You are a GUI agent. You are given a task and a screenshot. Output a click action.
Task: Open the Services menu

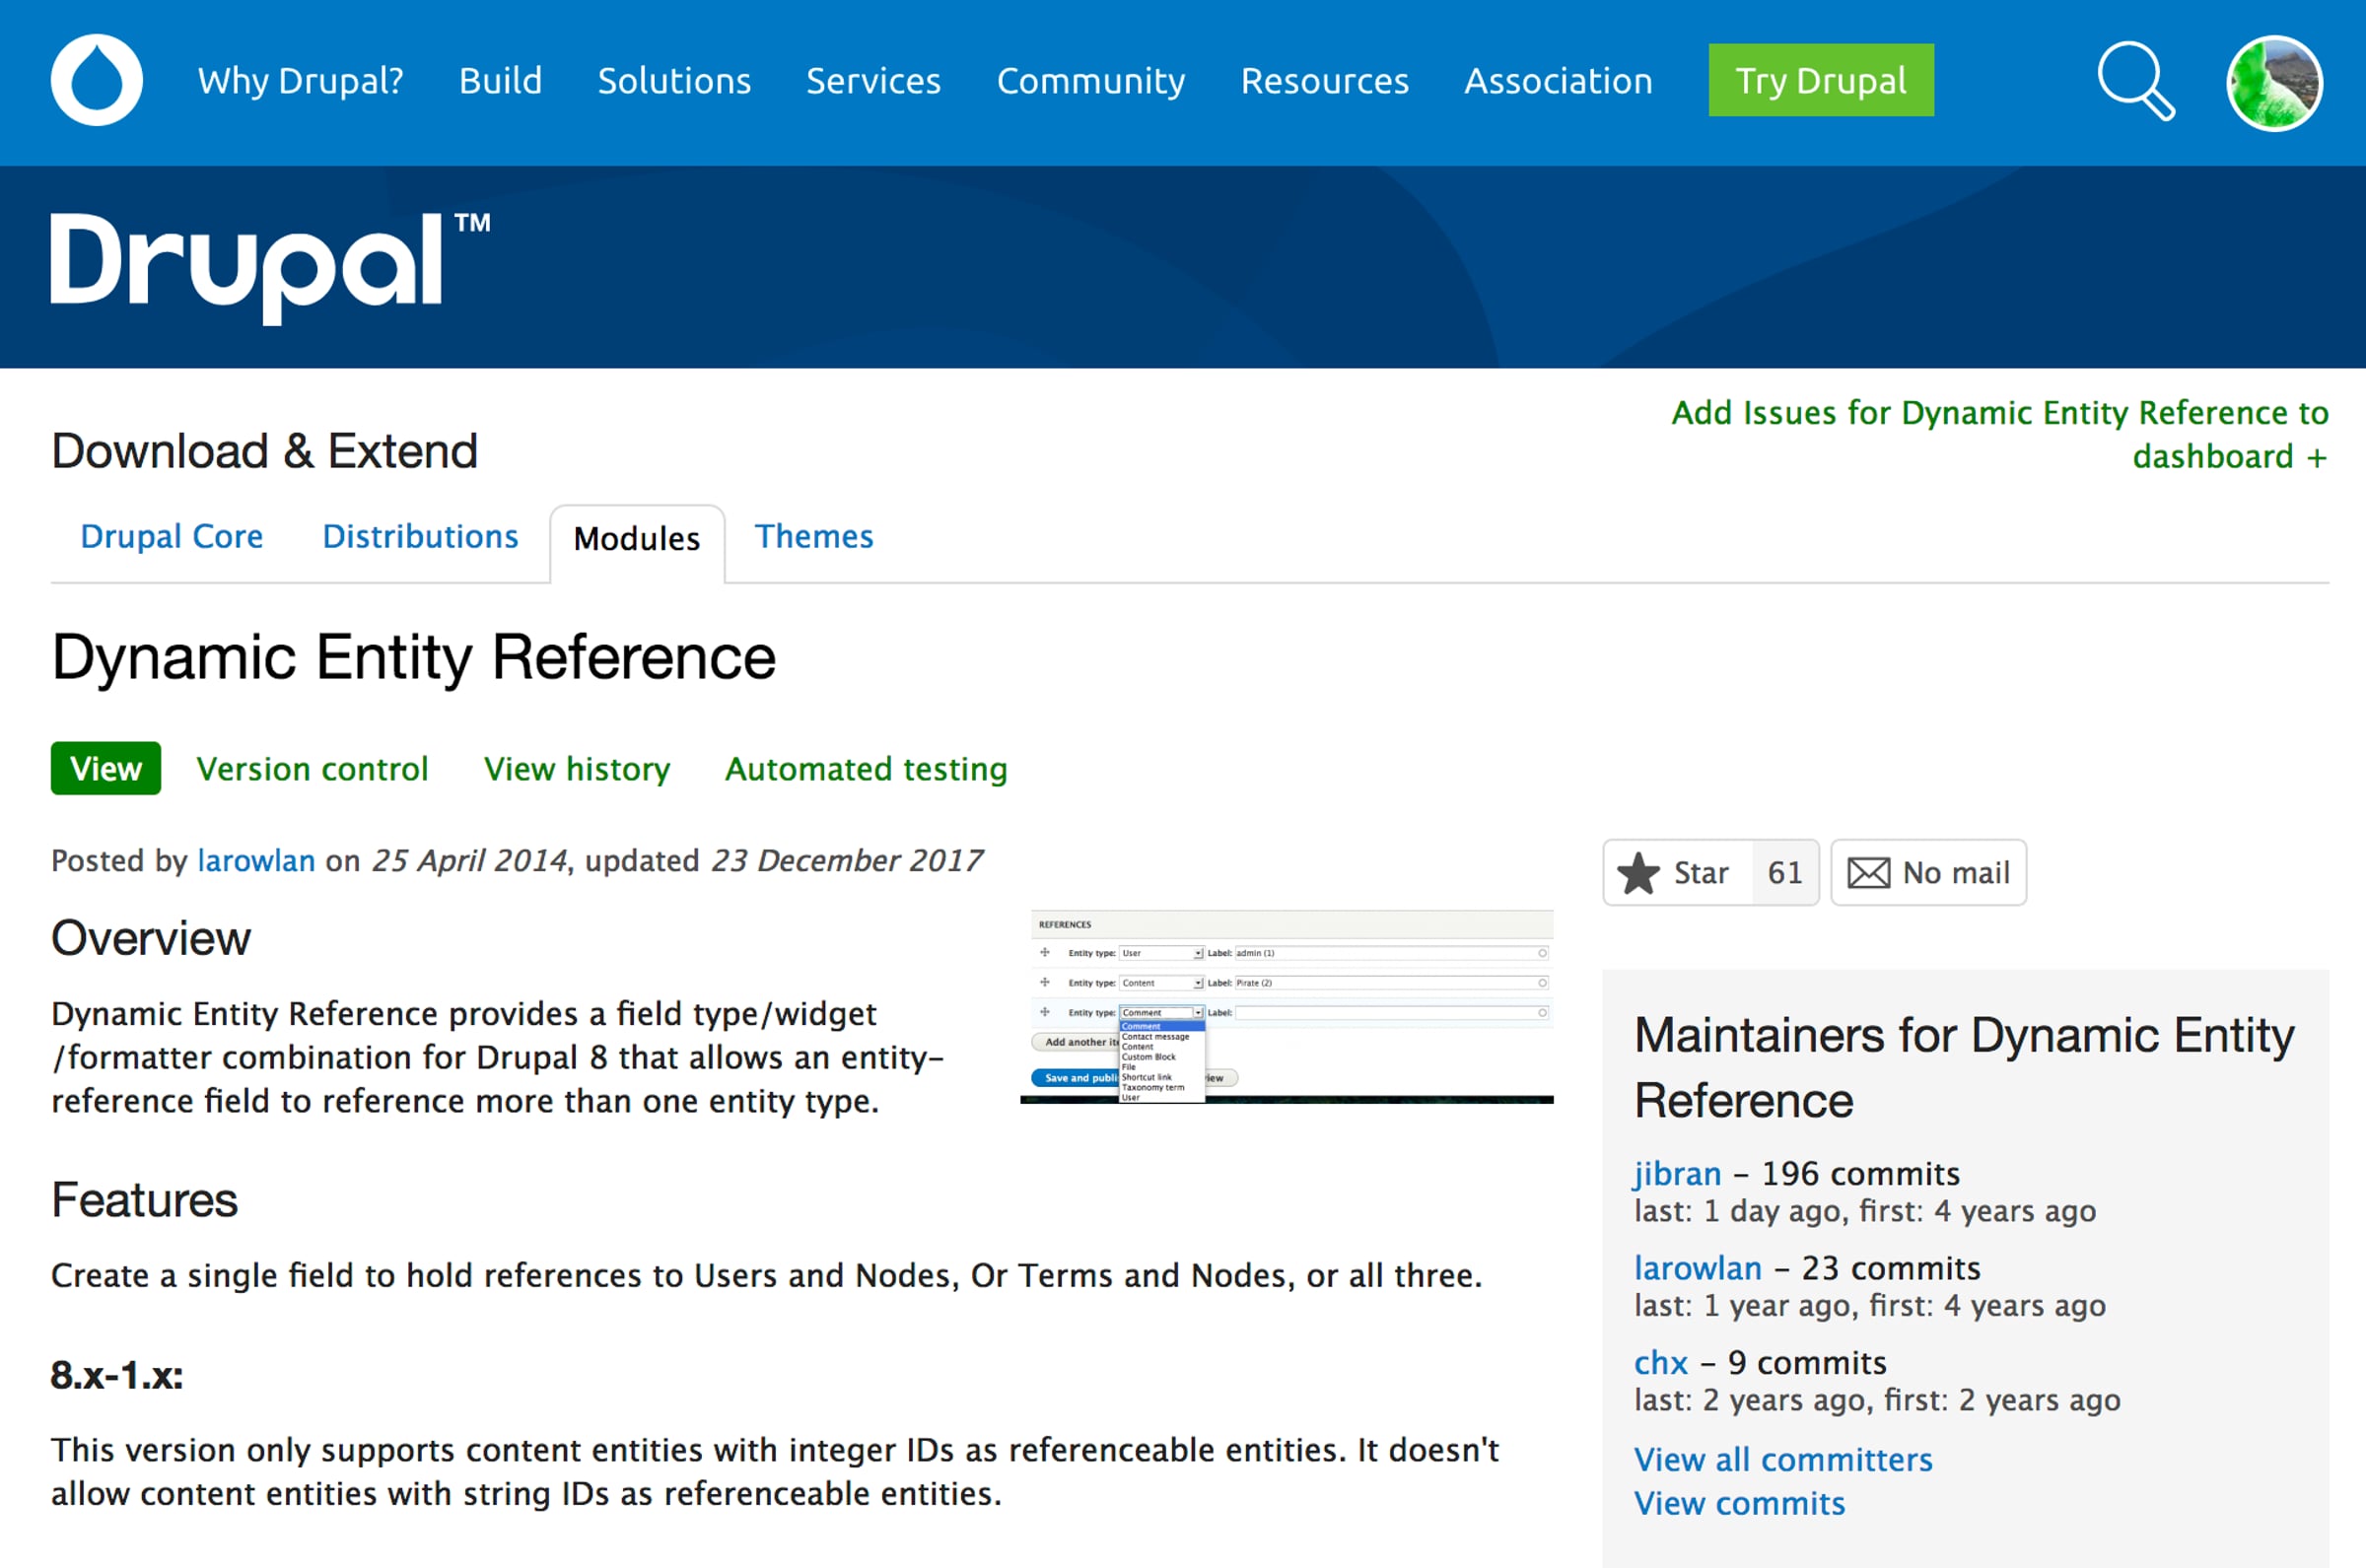point(873,81)
